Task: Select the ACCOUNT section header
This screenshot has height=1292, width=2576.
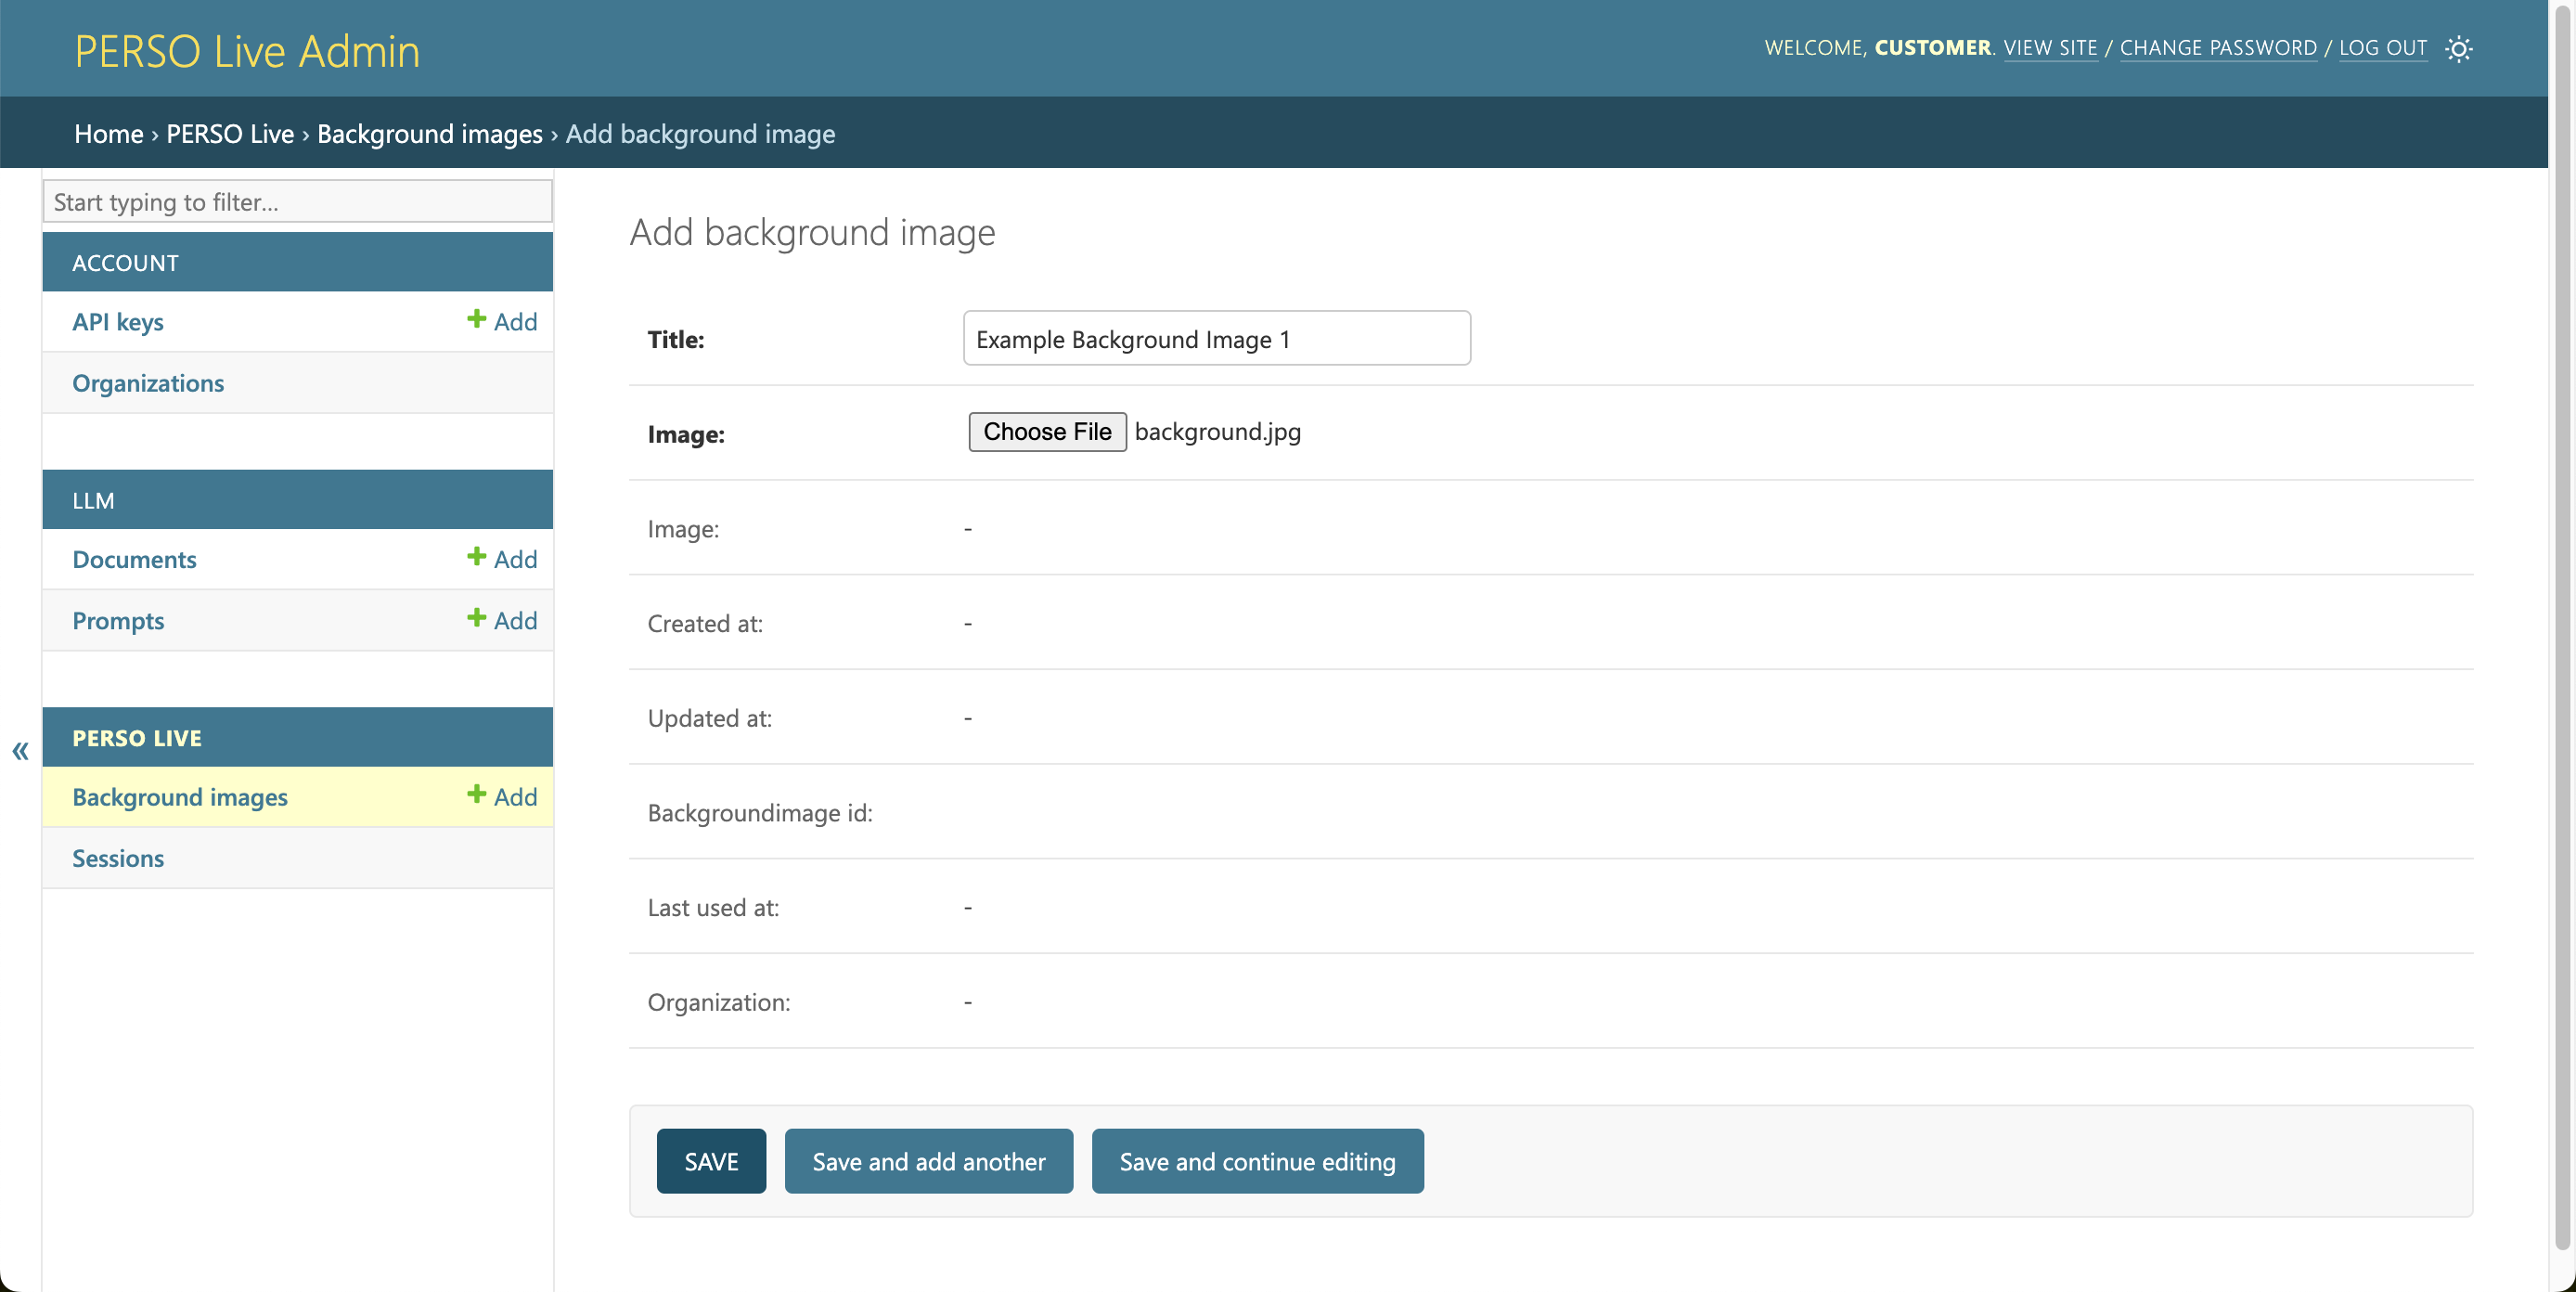Action: (x=126, y=262)
